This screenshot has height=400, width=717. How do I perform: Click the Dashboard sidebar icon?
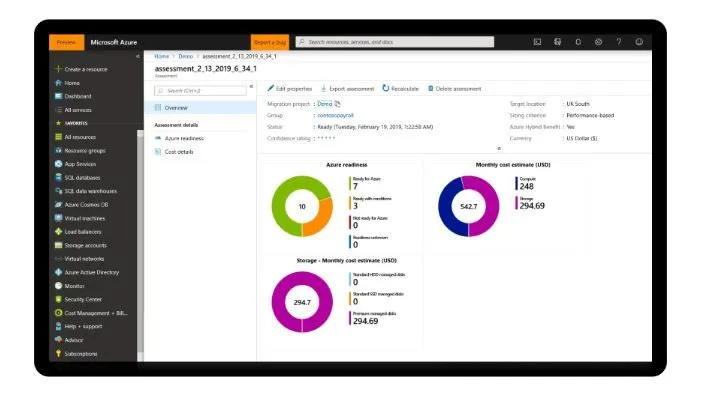(x=58, y=96)
